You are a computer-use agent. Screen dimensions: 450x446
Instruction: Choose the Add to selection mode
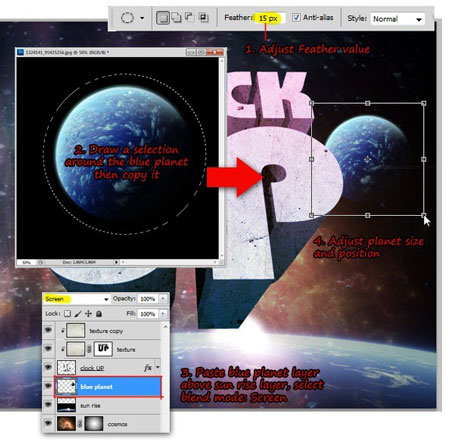176,17
